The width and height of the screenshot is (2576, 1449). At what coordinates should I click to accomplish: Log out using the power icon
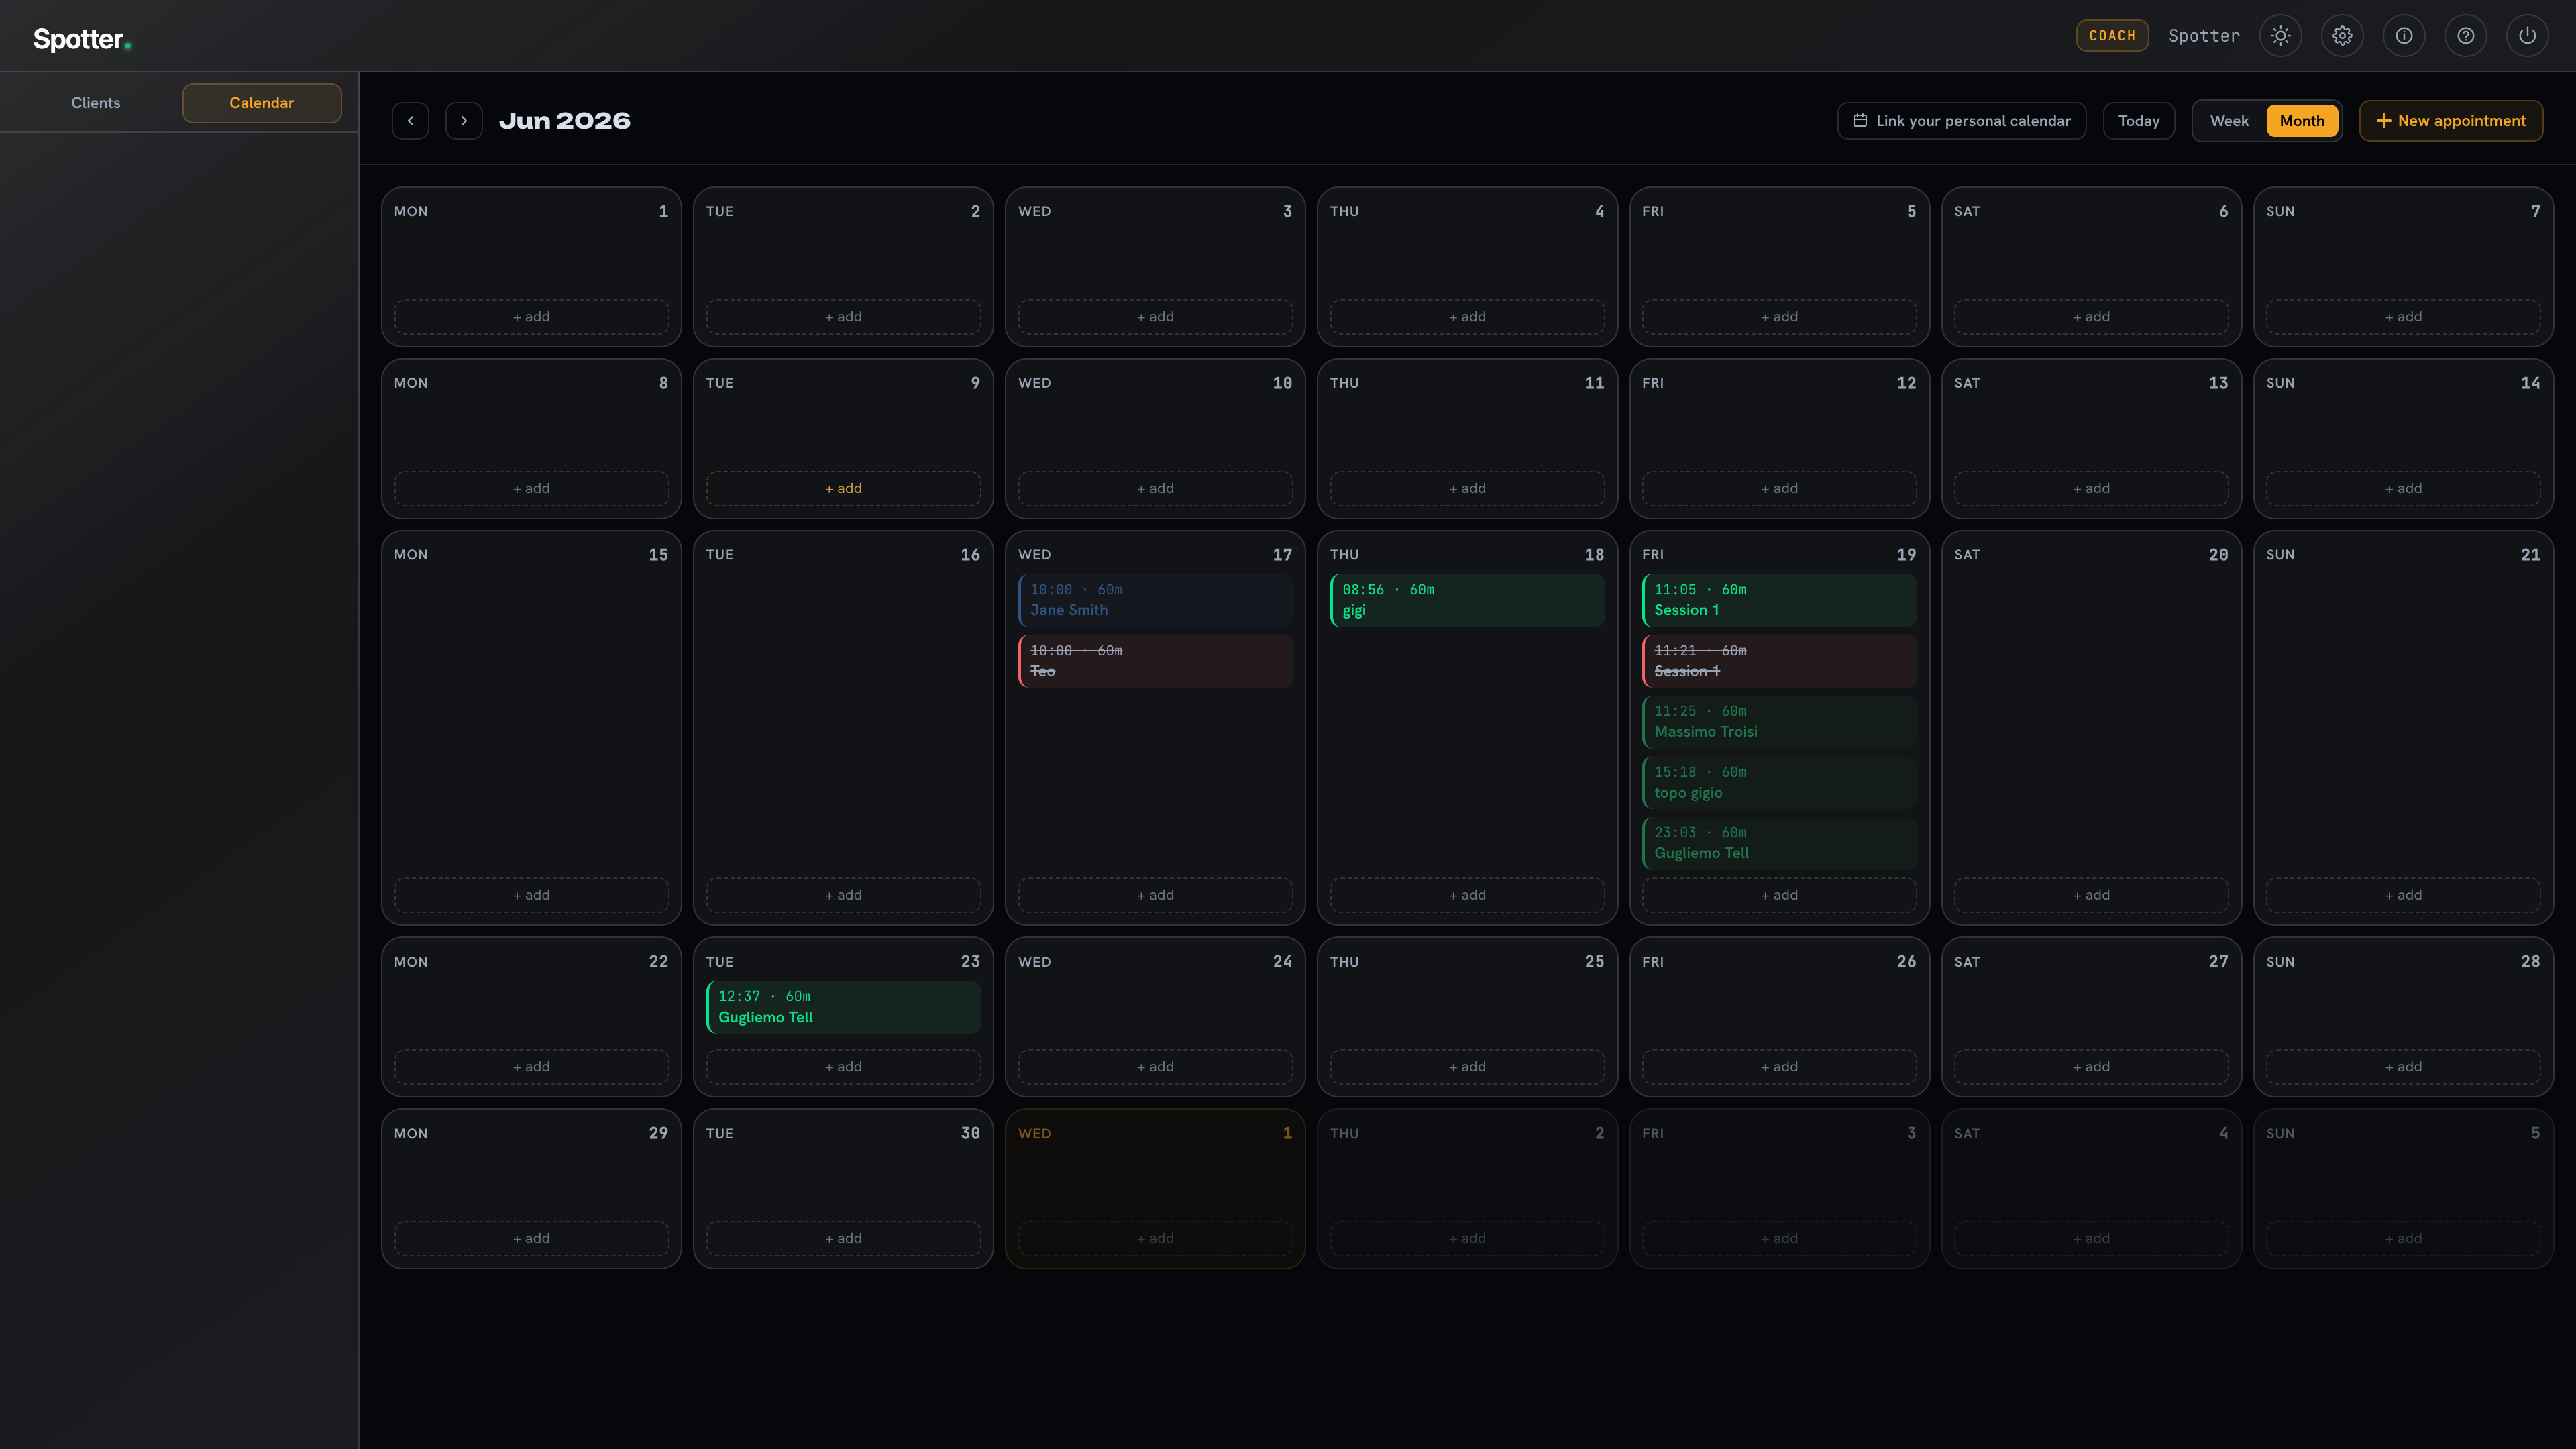(x=2527, y=36)
